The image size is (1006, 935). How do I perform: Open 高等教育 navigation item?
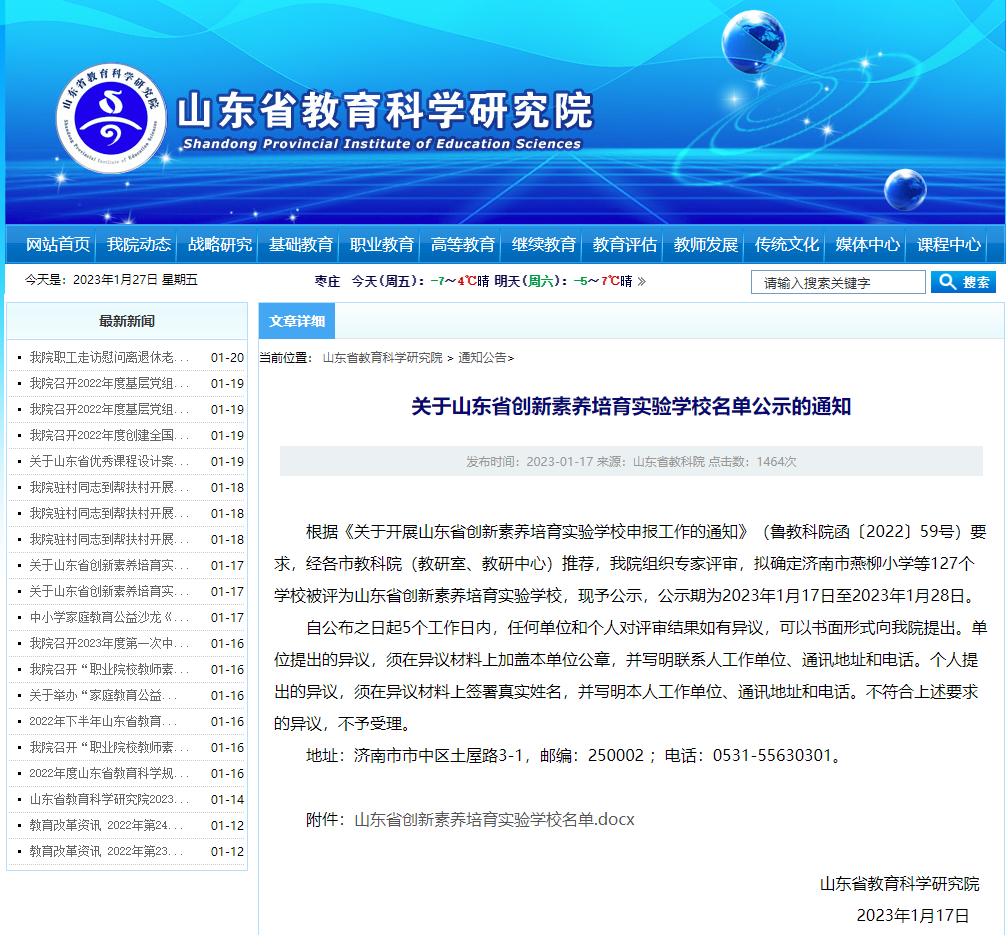[x=462, y=244]
